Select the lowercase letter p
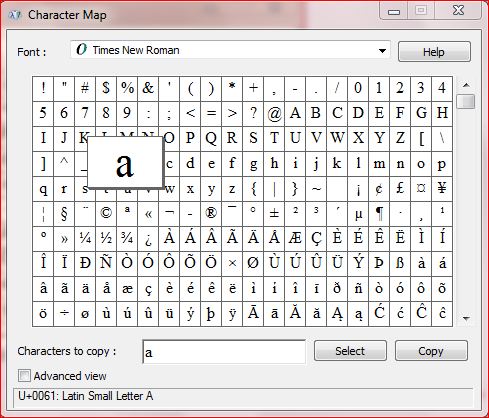Image resolution: width=489 pixels, height=418 pixels. click(x=442, y=163)
